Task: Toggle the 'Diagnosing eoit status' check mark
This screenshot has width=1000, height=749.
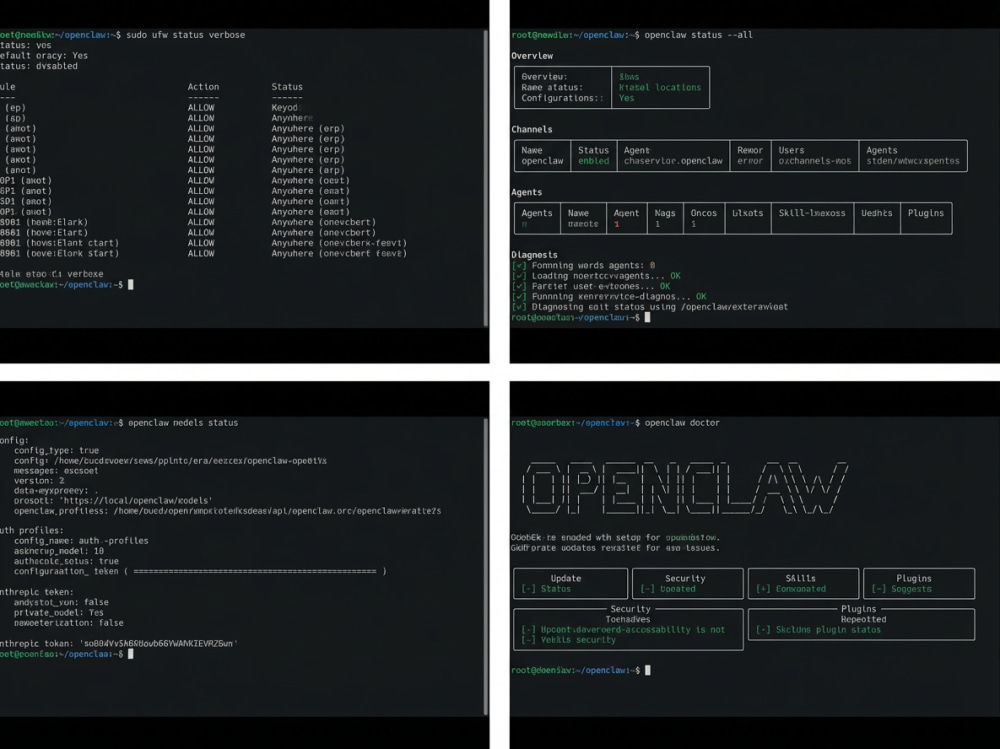Action: tap(519, 307)
